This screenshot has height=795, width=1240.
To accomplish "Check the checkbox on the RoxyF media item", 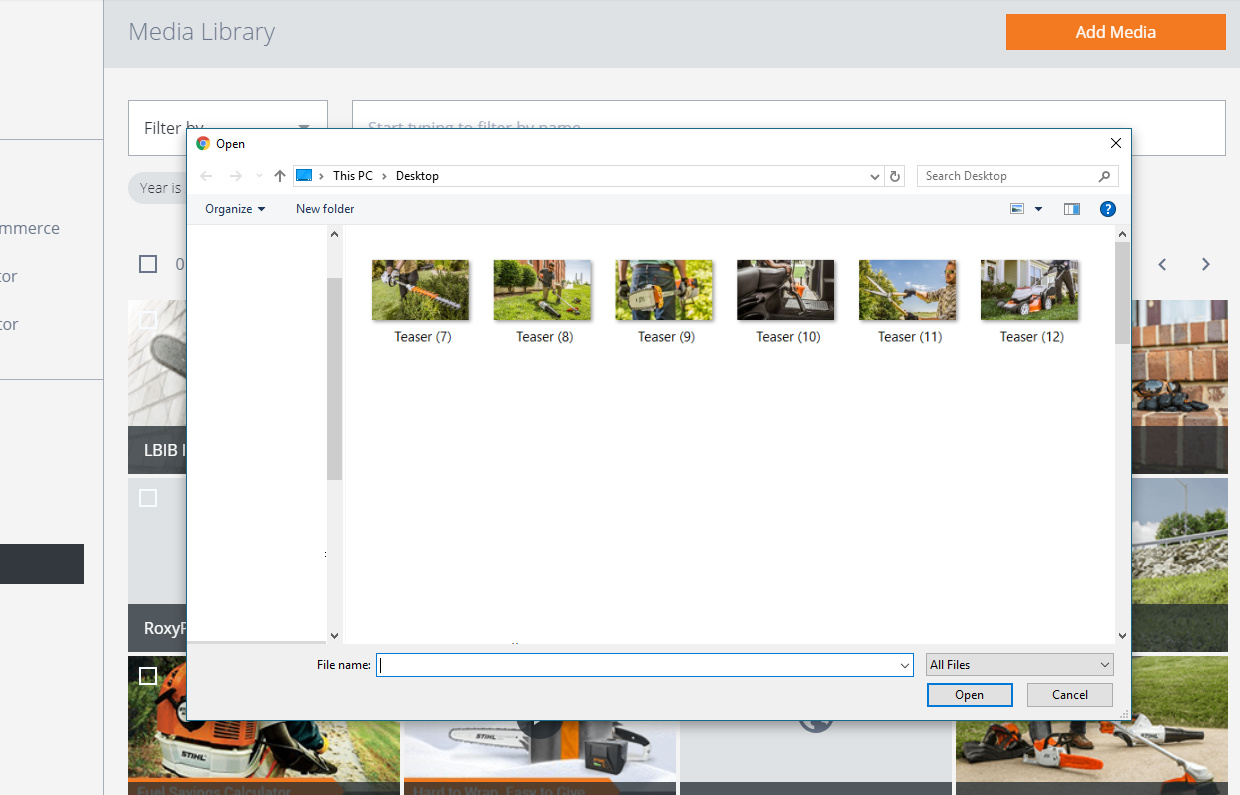I will coord(148,497).
